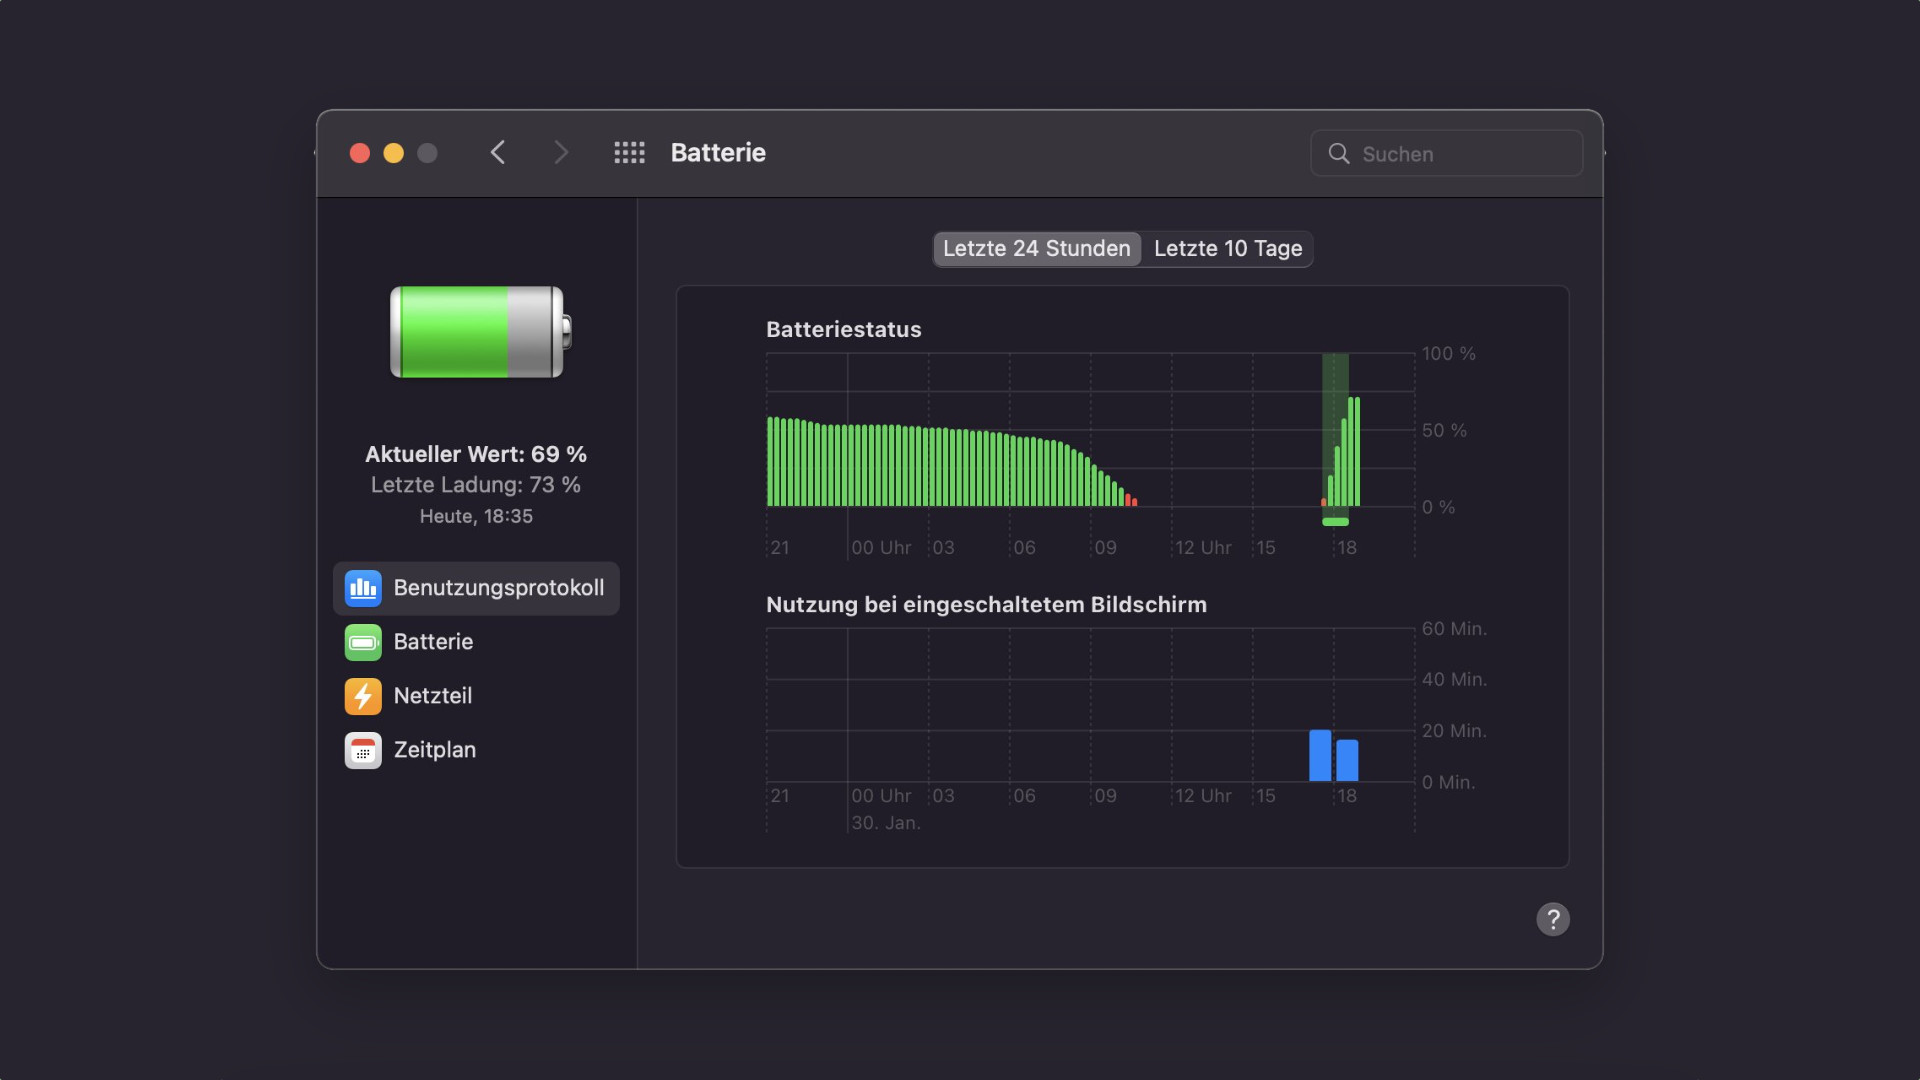
Task: Click the 0 Min. axis label
Action: pos(1449,783)
